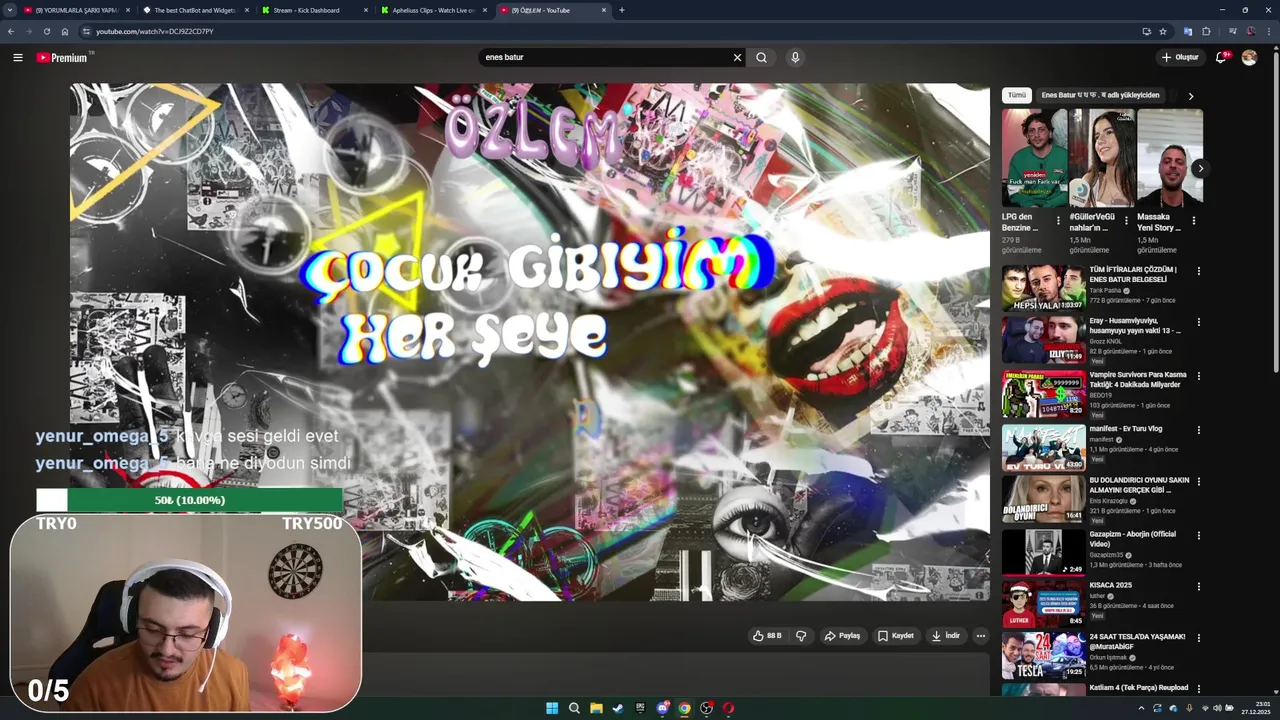Screen dimensions: 1280x720
Task: Start voice search with the microphone icon
Action: (x=795, y=57)
